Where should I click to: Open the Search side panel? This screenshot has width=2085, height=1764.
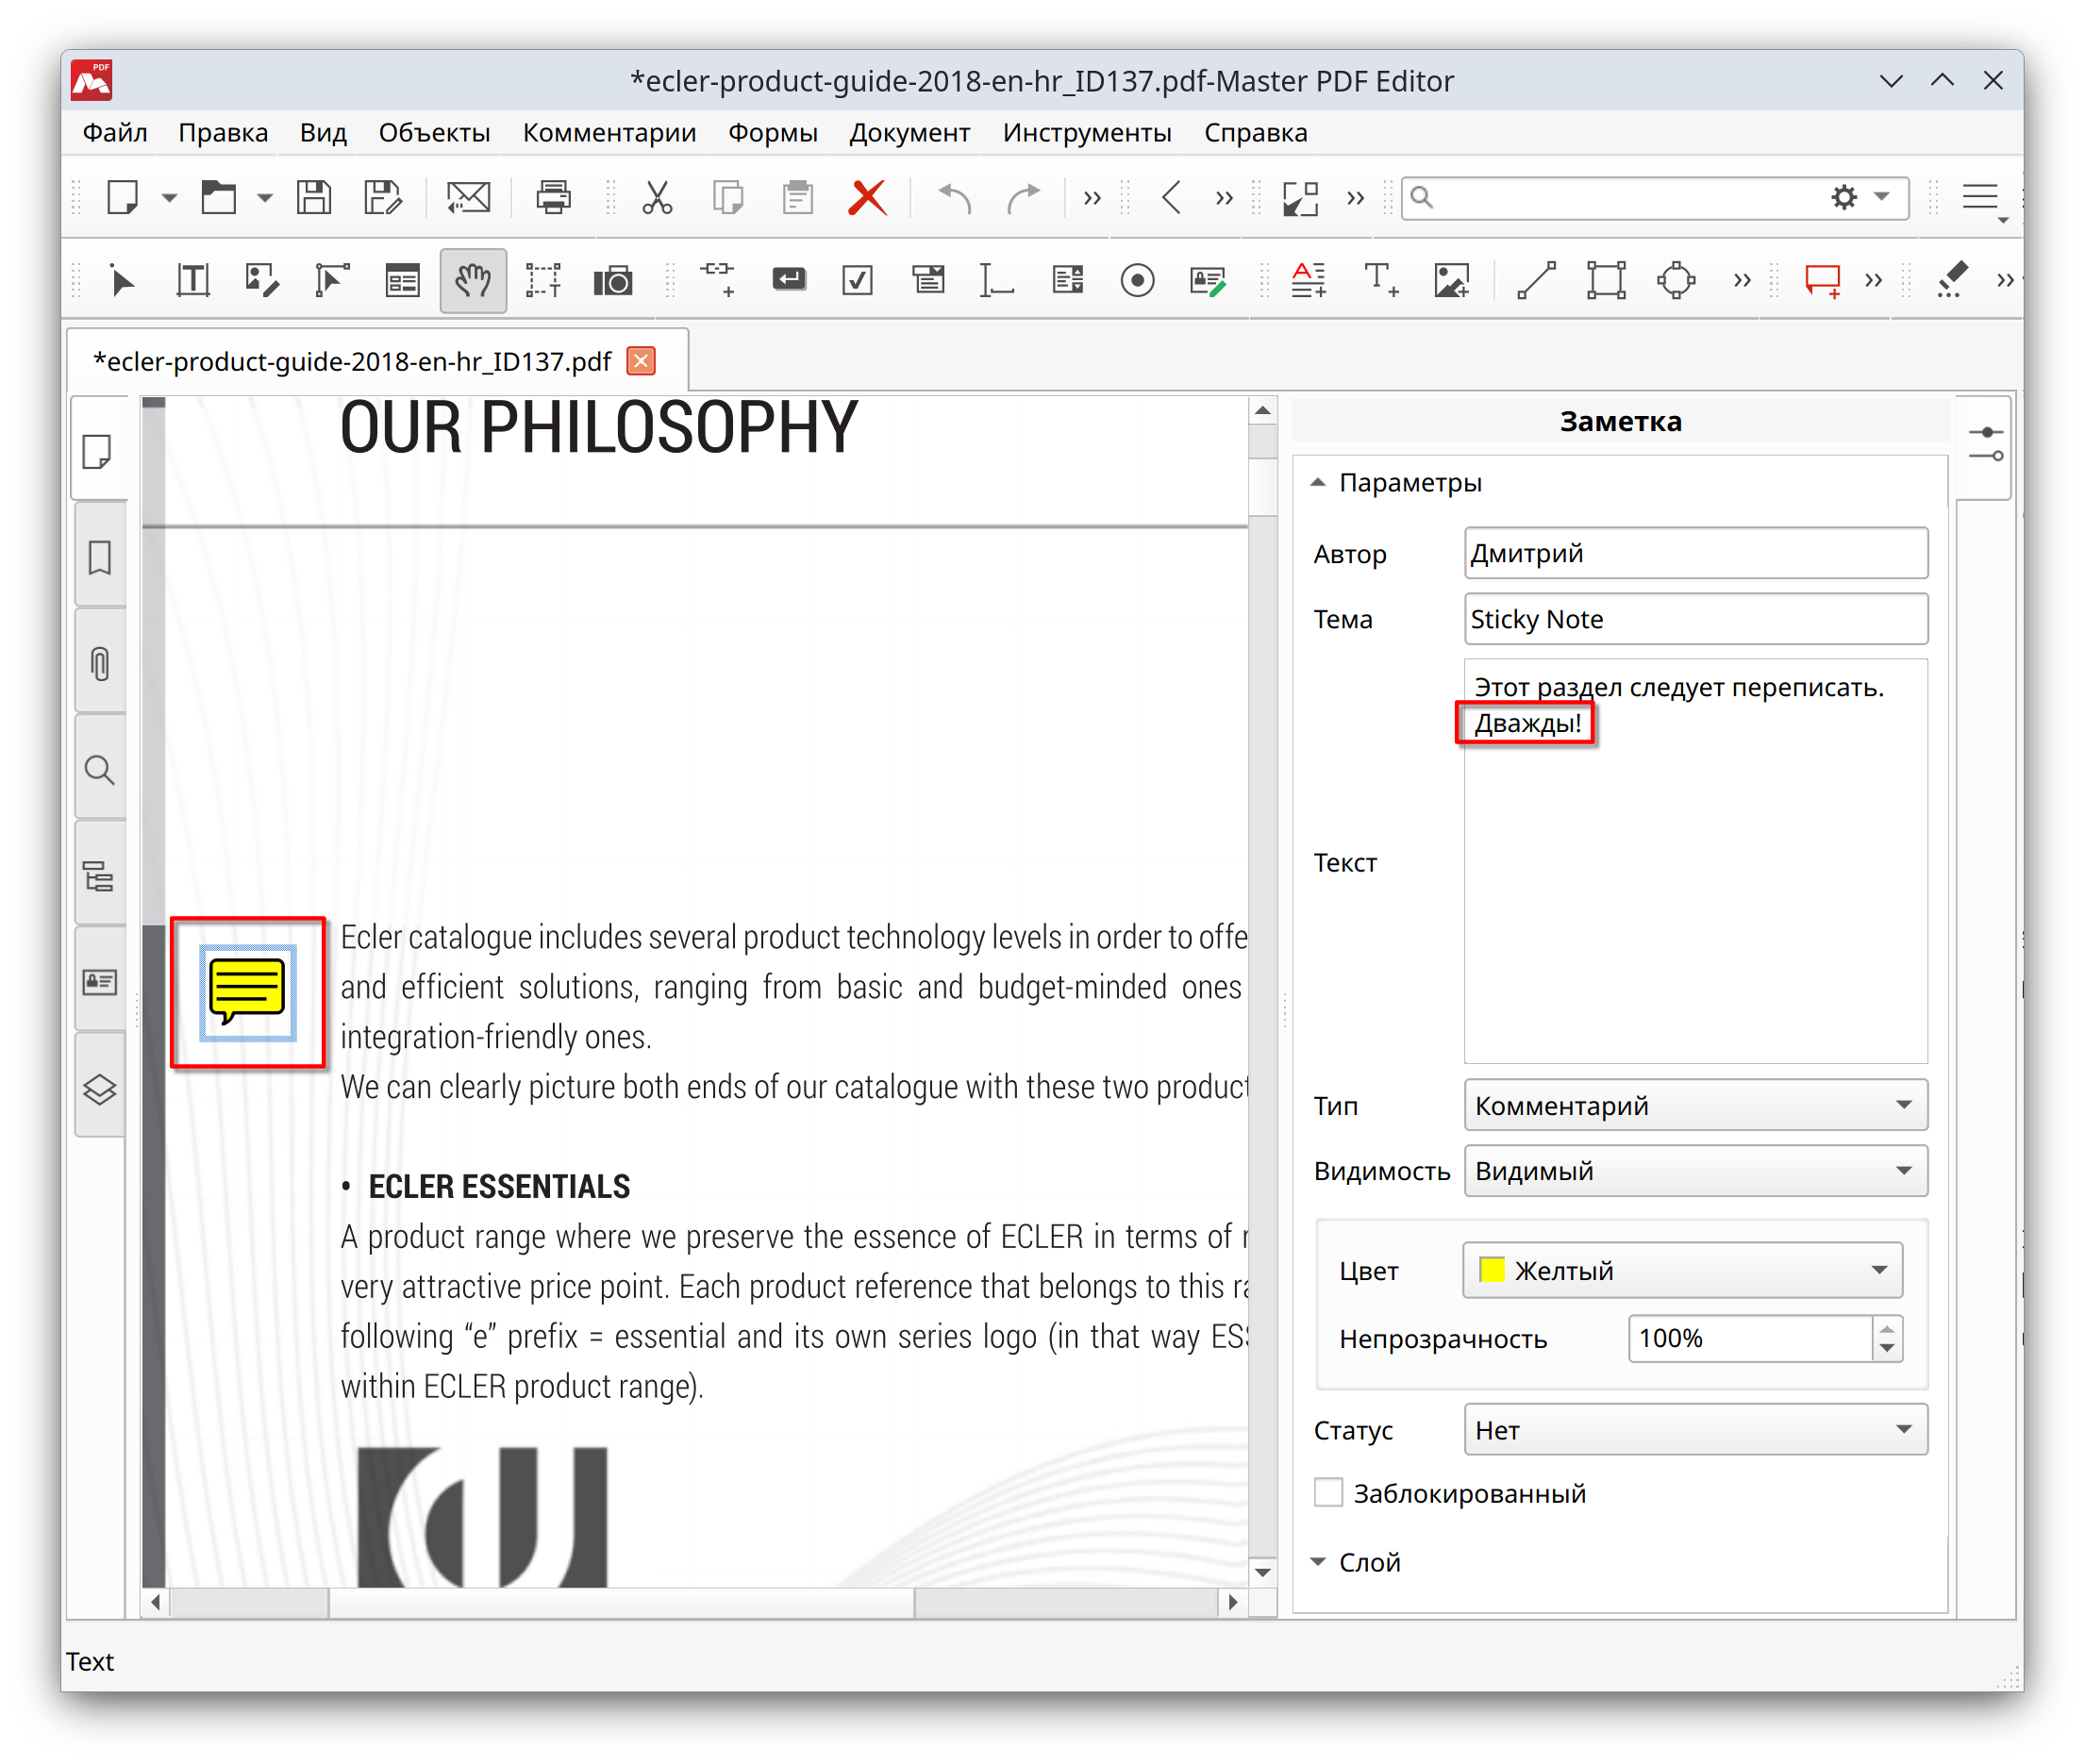coord(100,770)
